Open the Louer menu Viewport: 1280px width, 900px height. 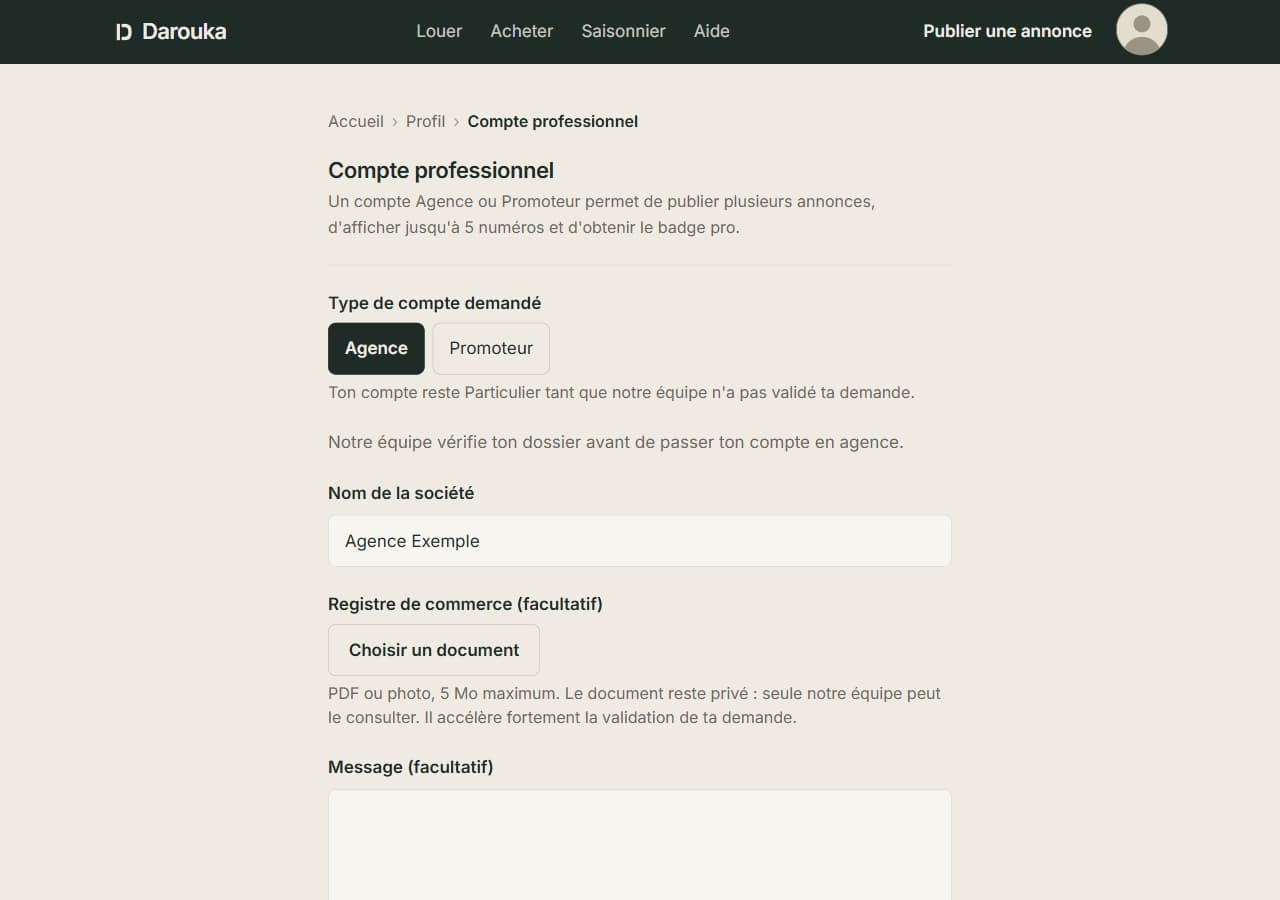pyautogui.click(x=439, y=31)
